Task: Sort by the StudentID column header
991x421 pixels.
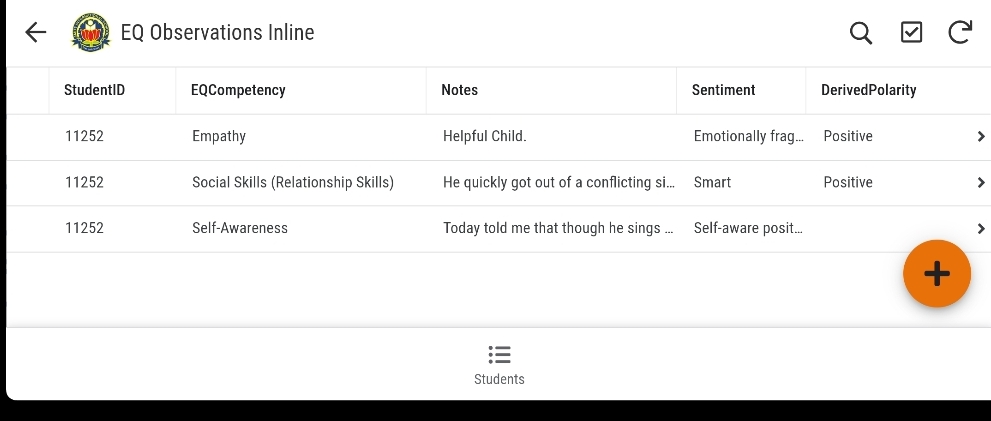Action: (94, 90)
